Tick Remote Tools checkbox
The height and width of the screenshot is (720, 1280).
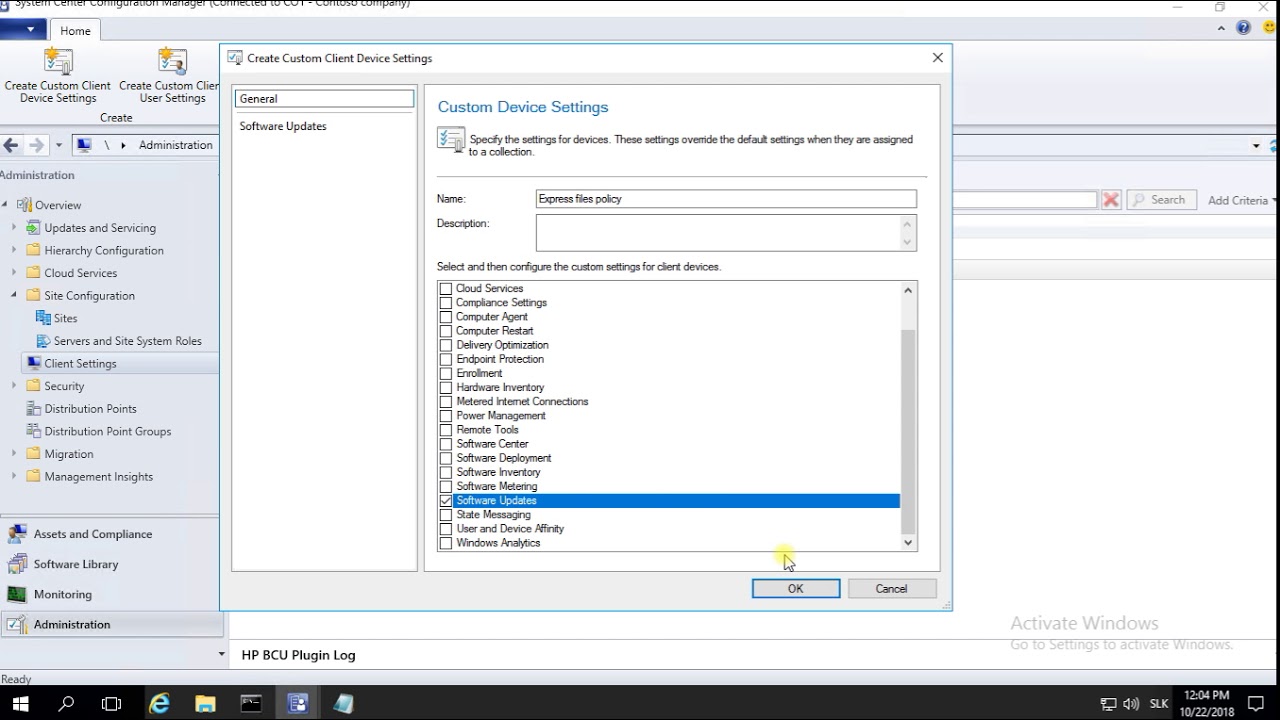446,430
